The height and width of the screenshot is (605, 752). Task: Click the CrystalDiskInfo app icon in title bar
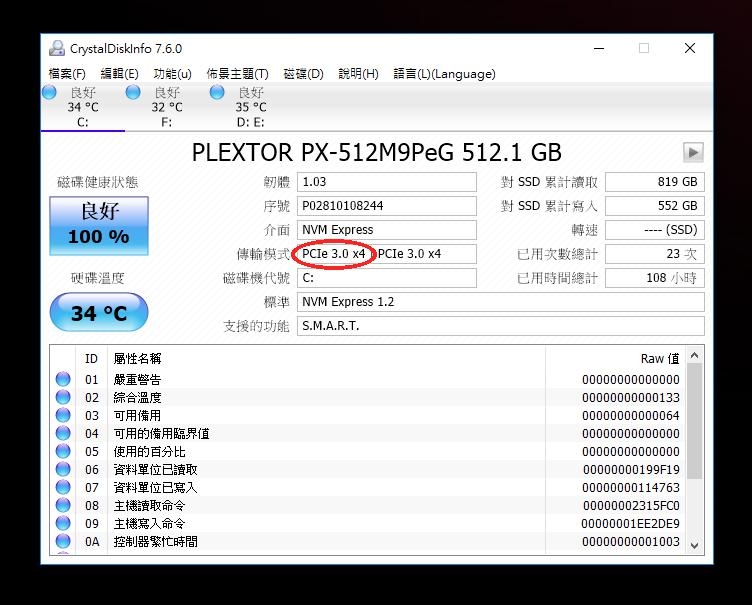57,48
